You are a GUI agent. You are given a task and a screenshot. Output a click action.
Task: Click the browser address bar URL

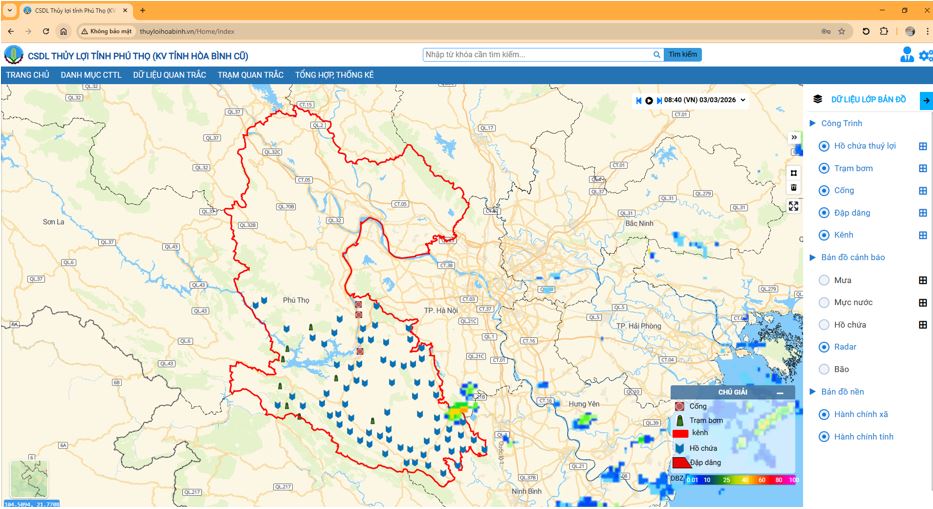tap(187, 31)
